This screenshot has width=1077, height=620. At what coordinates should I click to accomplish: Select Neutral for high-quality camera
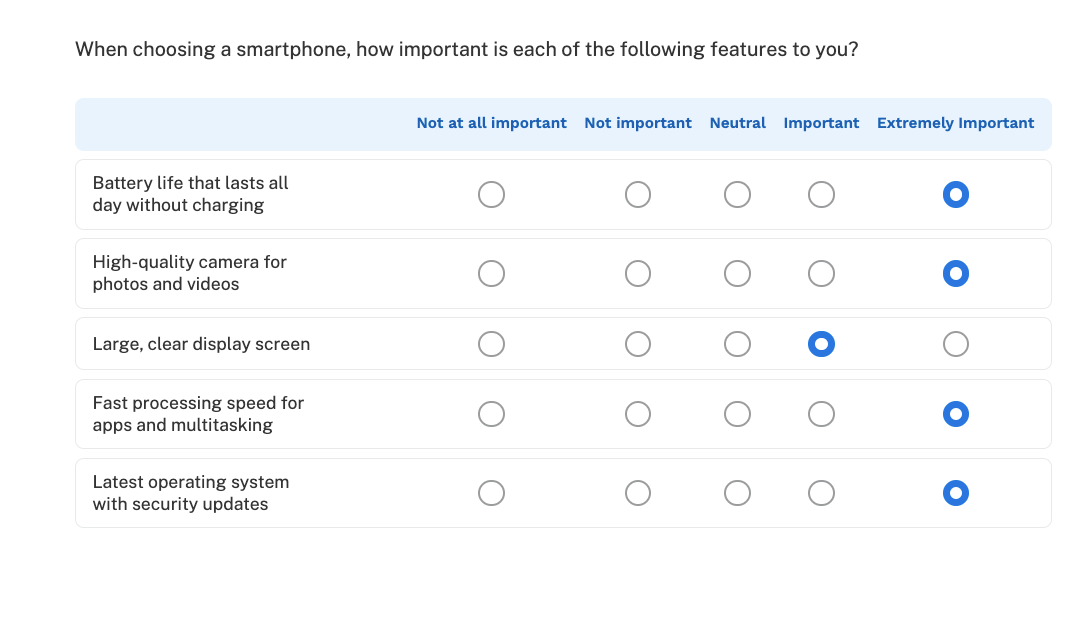[737, 273]
